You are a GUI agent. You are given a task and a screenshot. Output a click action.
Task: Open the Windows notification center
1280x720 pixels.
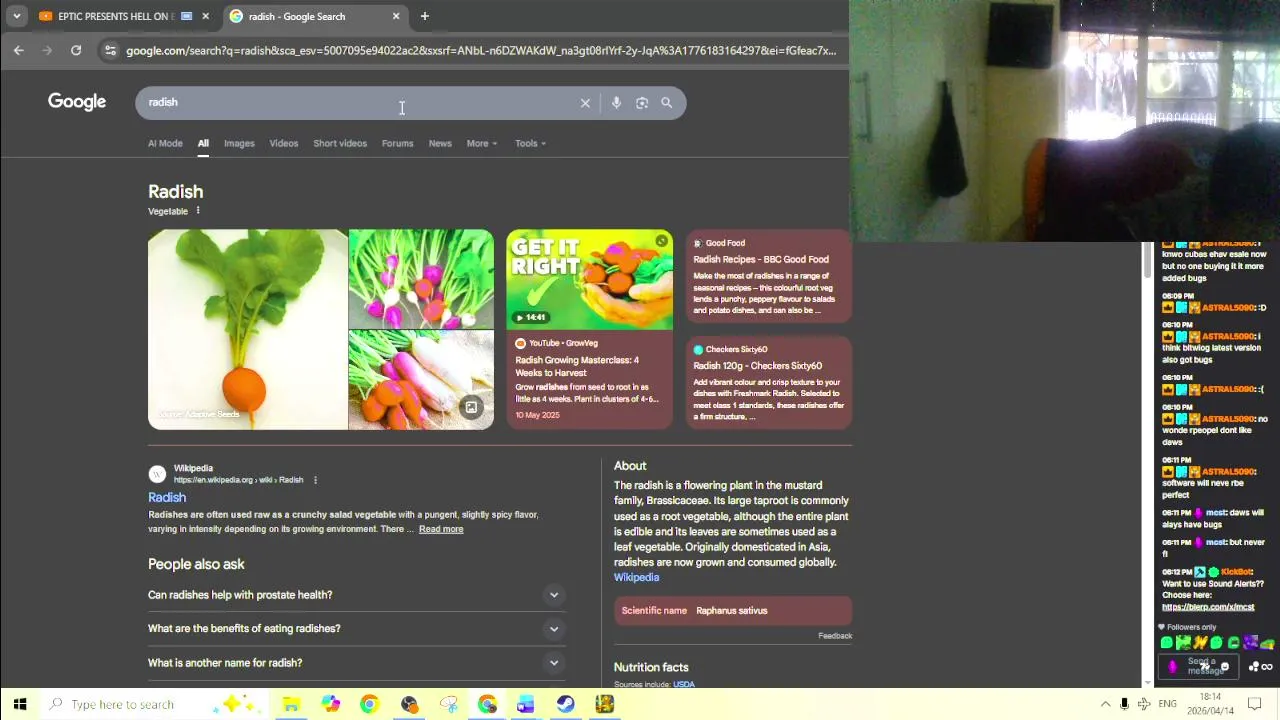click(1255, 704)
